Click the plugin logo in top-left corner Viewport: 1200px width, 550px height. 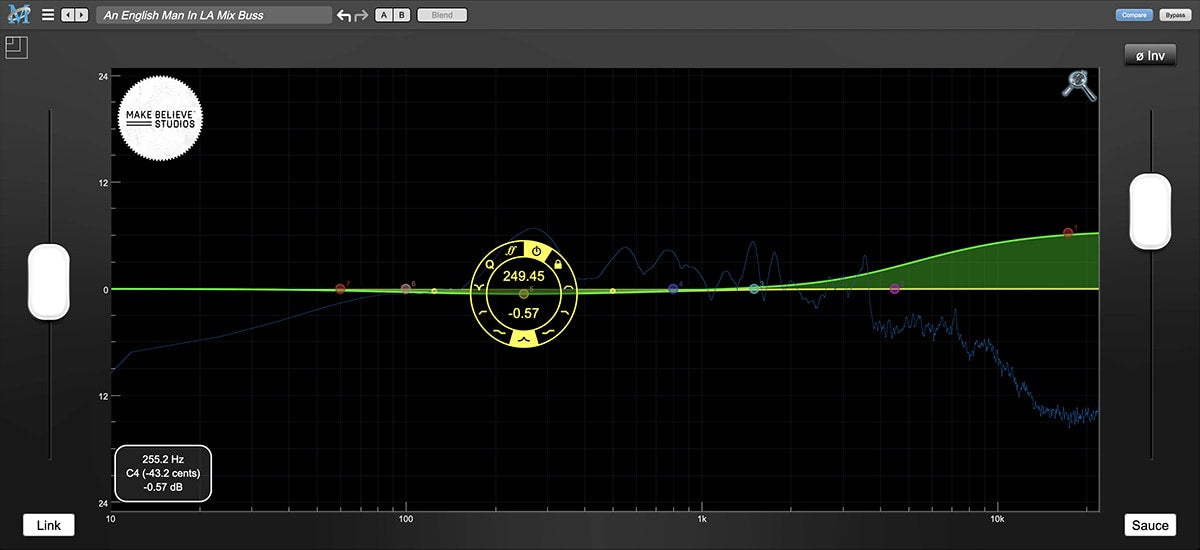coord(16,15)
